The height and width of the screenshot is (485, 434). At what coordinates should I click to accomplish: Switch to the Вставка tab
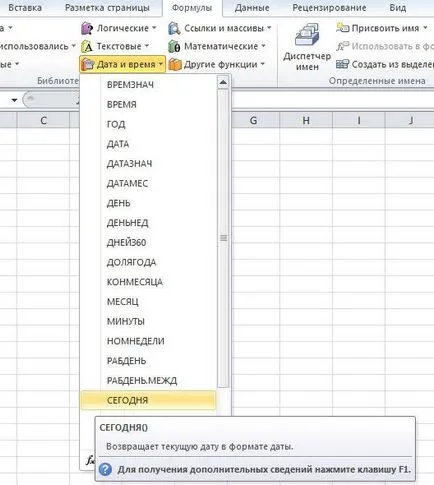(x=25, y=8)
